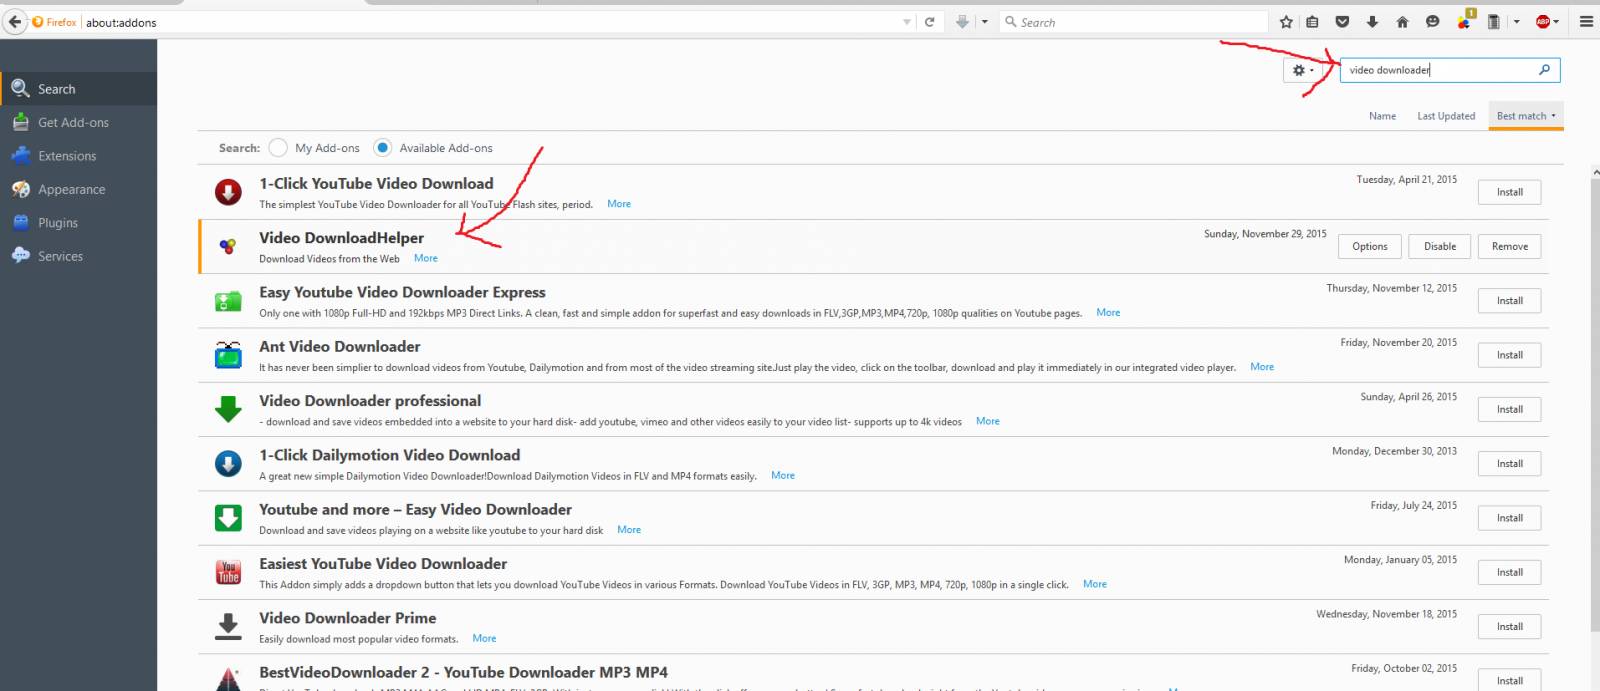
Task: Click the 1-Click Dailymotion blue download icon
Action: (228, 464)
